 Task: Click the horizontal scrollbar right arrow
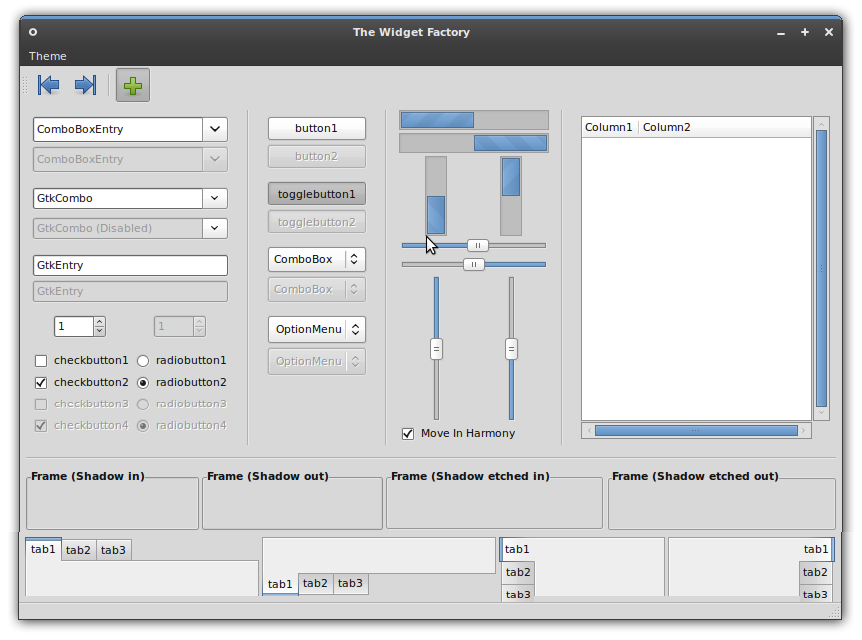804,431
